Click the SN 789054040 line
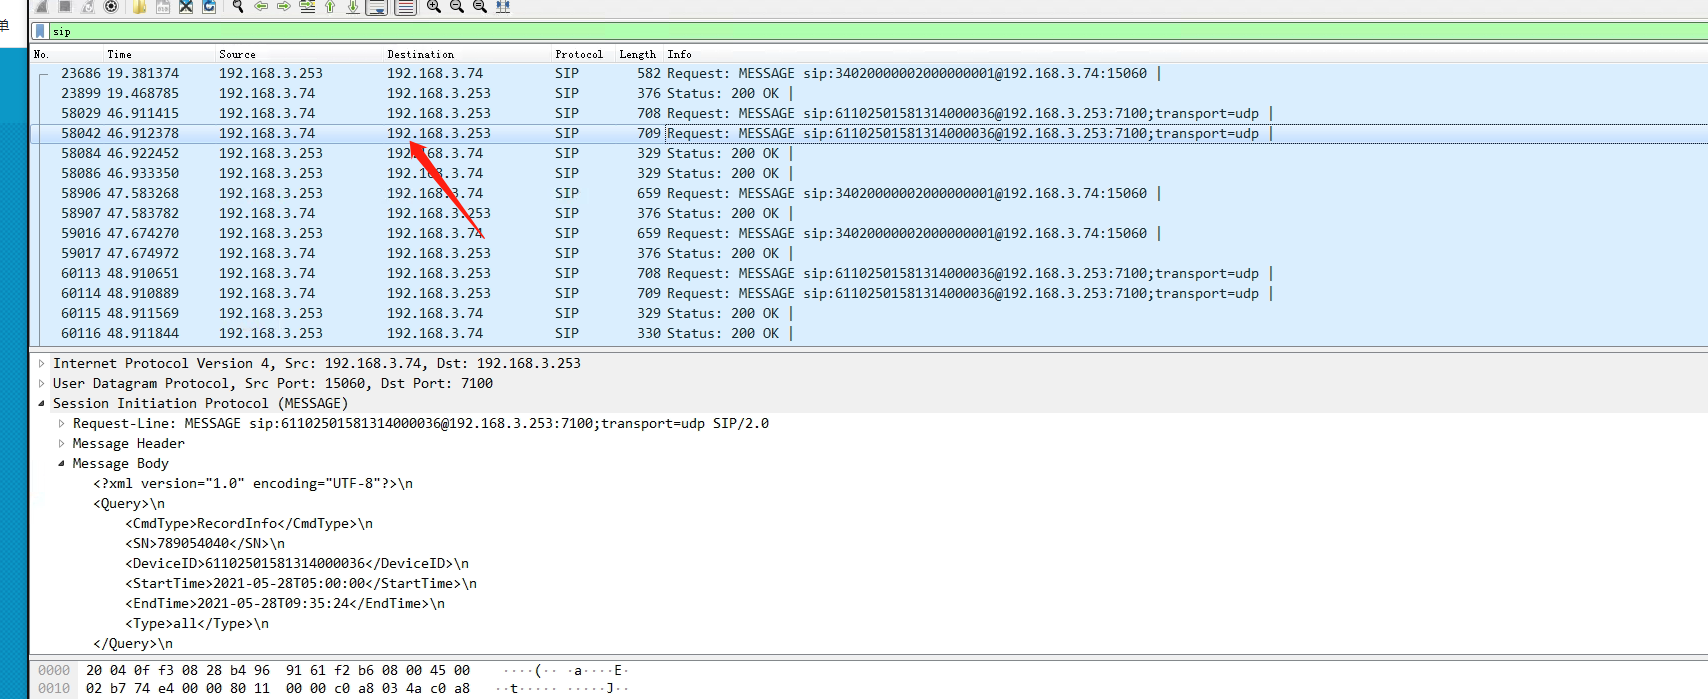 click(205, 543)
